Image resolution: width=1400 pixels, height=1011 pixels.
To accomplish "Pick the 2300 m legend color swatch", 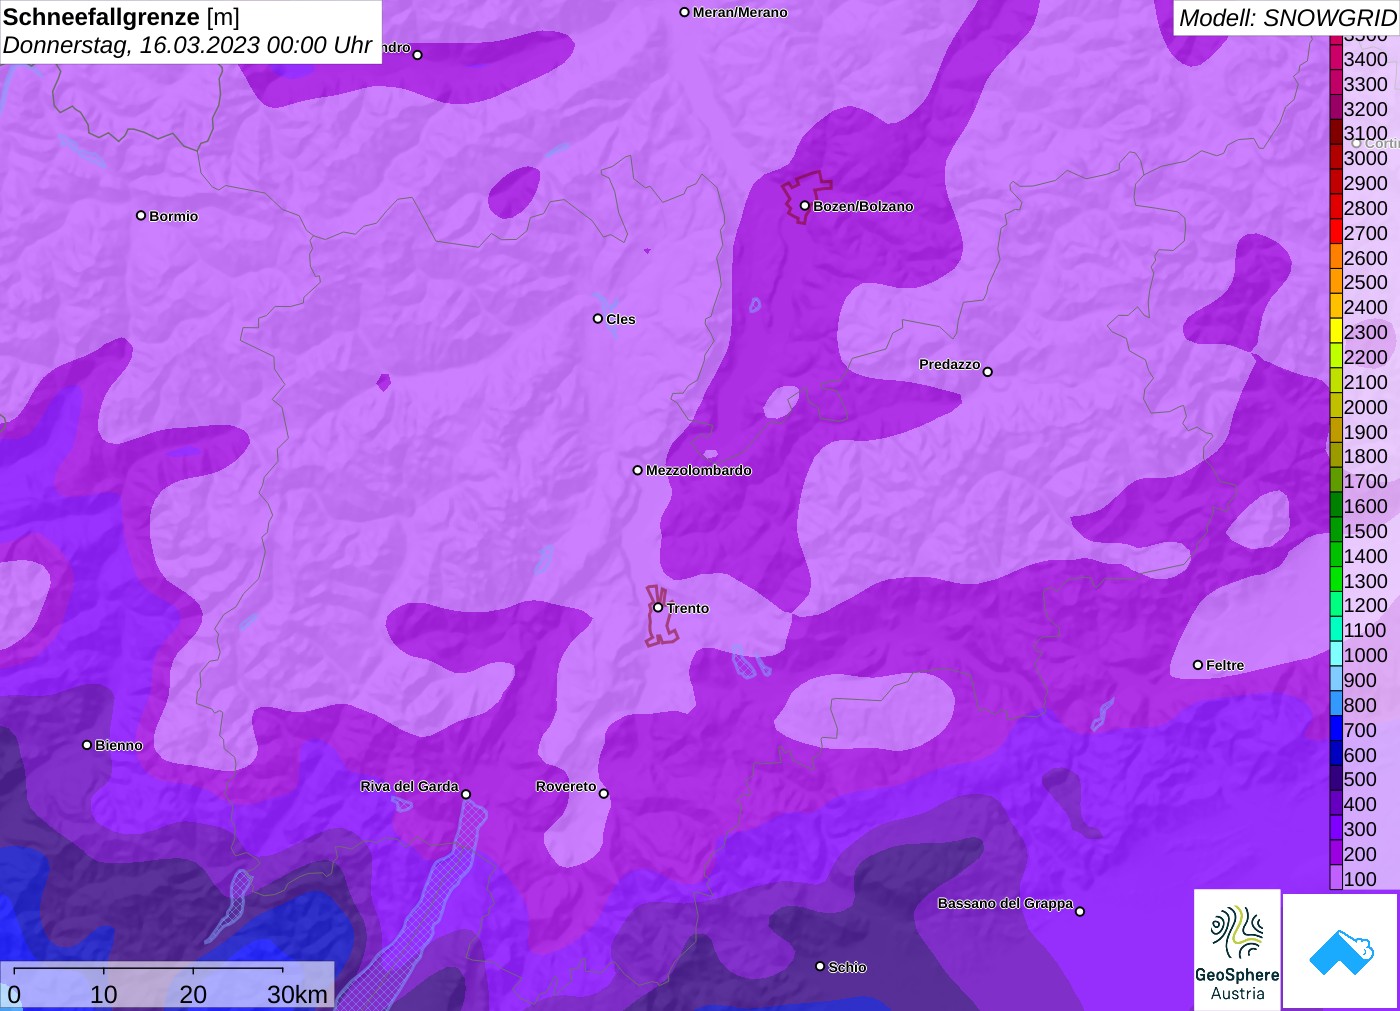I will coord(1336,332).
